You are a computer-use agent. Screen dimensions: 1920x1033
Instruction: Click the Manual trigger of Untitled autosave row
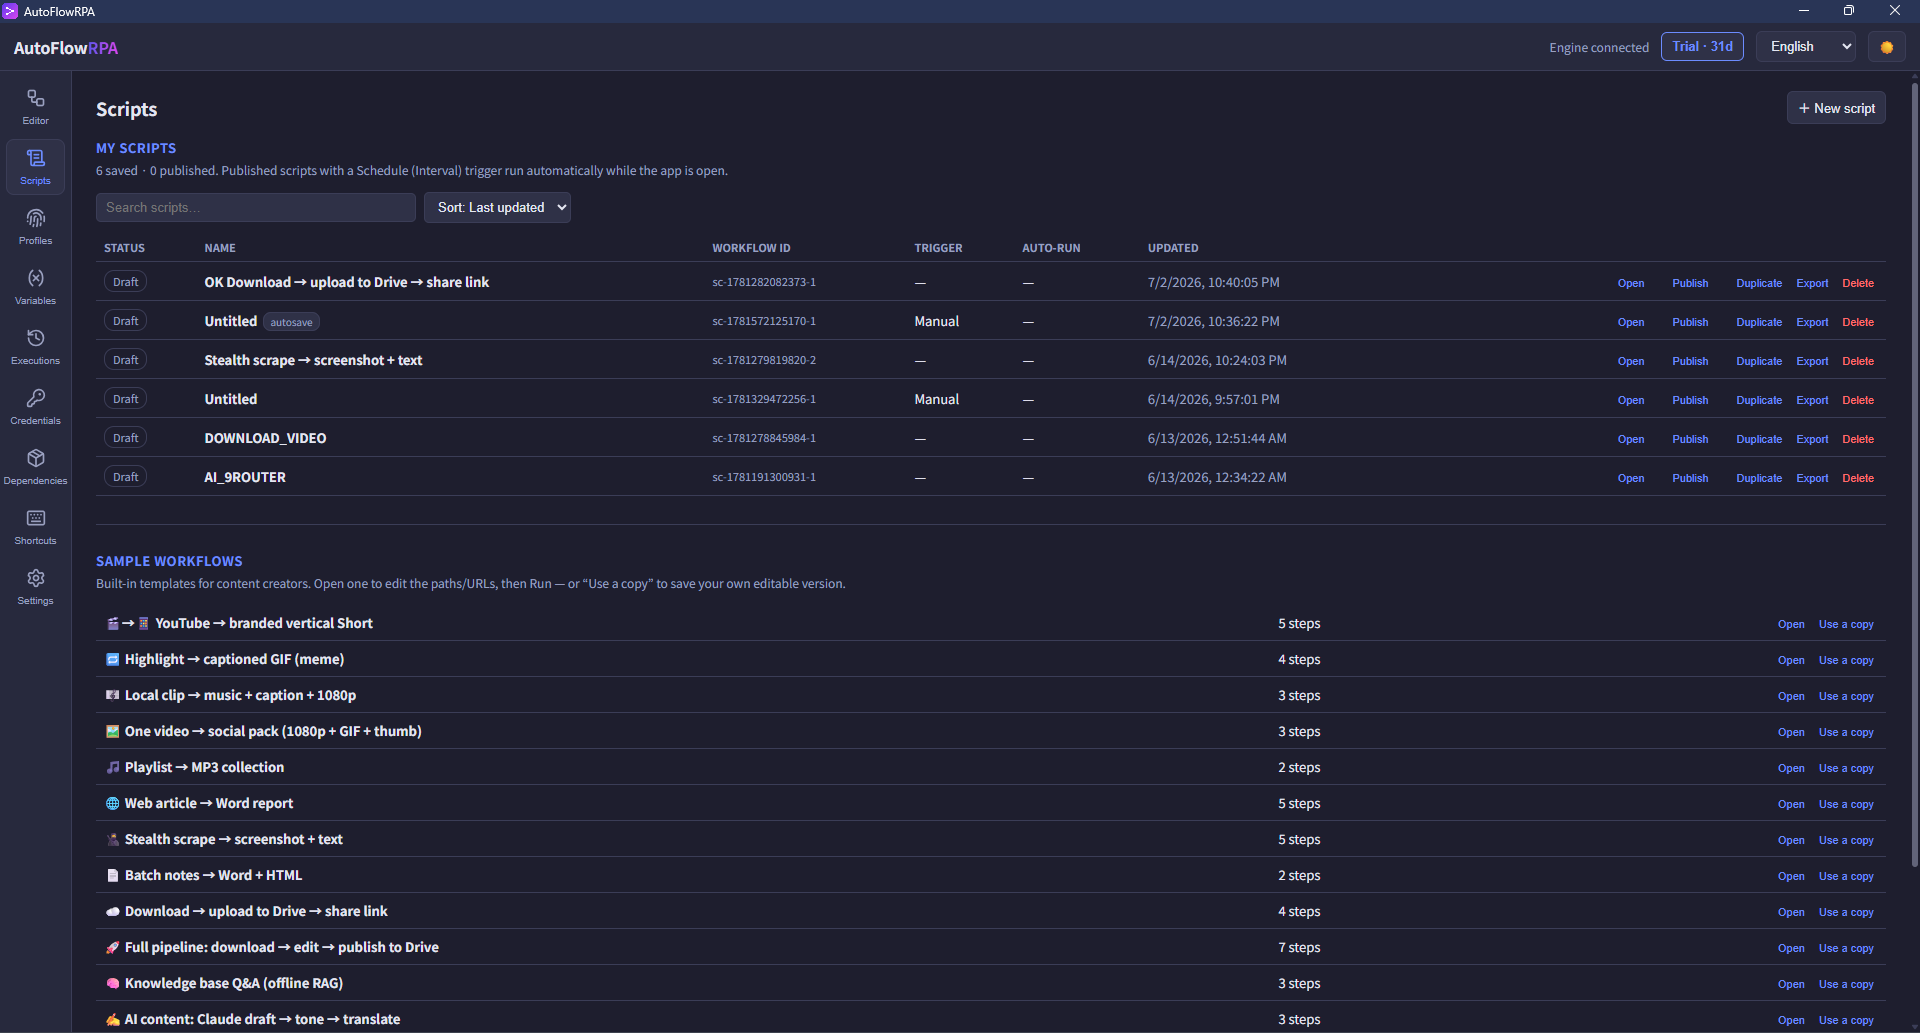click(936, 321)
